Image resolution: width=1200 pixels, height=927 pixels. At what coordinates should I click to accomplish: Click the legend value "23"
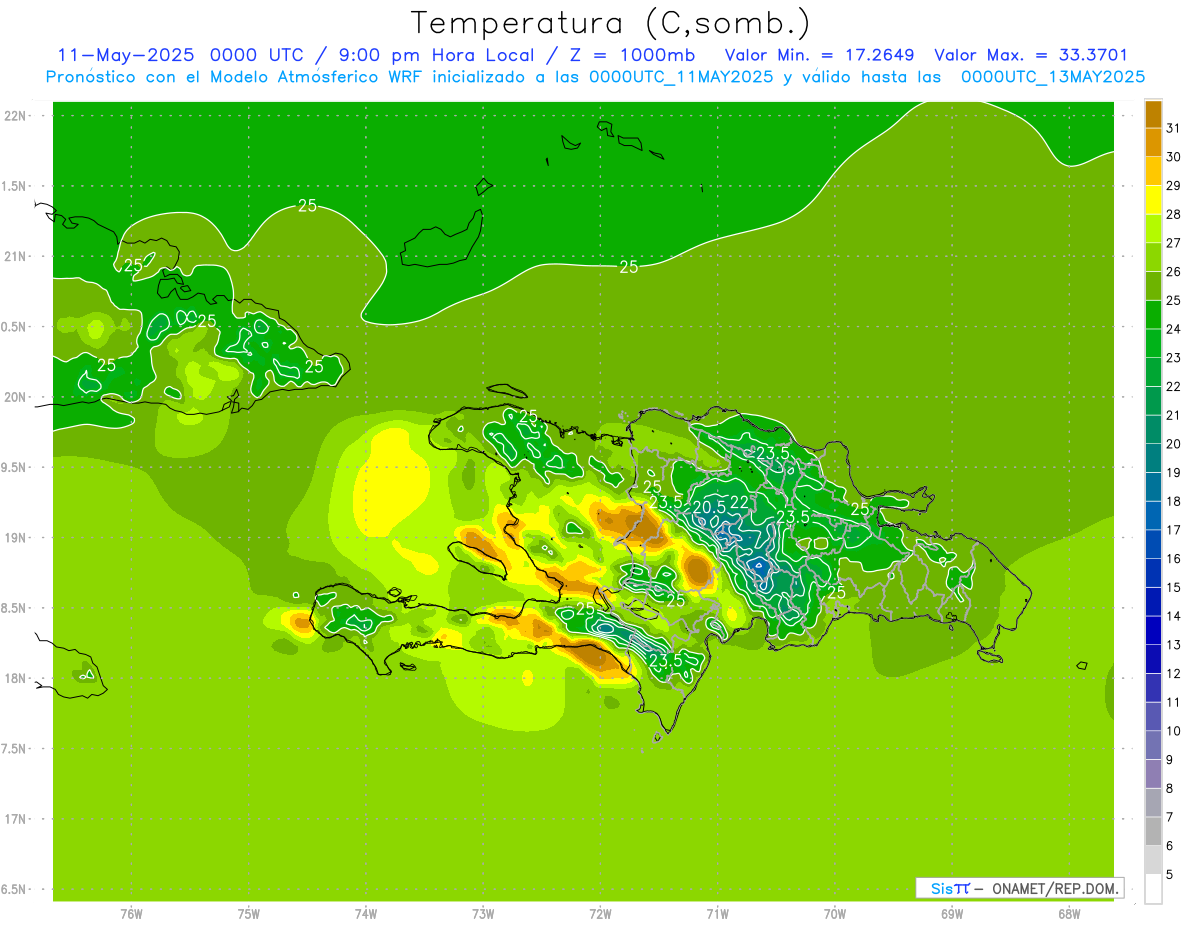coord(1174,357)
